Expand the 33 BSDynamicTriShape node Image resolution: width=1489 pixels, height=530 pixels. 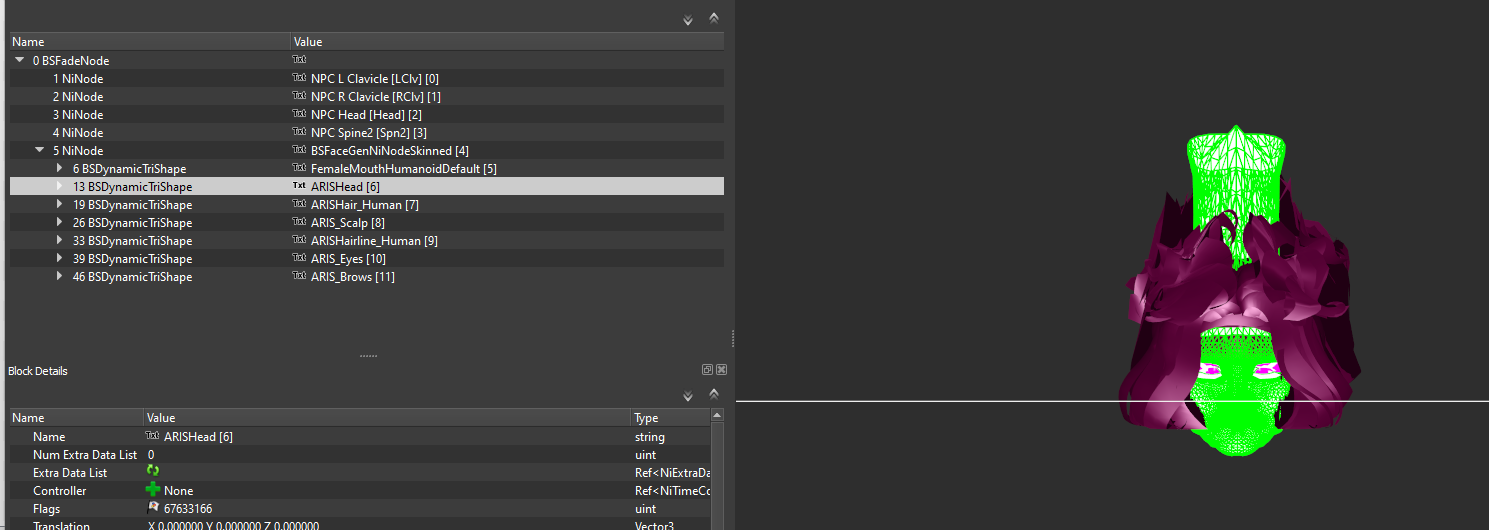(60, 240)
